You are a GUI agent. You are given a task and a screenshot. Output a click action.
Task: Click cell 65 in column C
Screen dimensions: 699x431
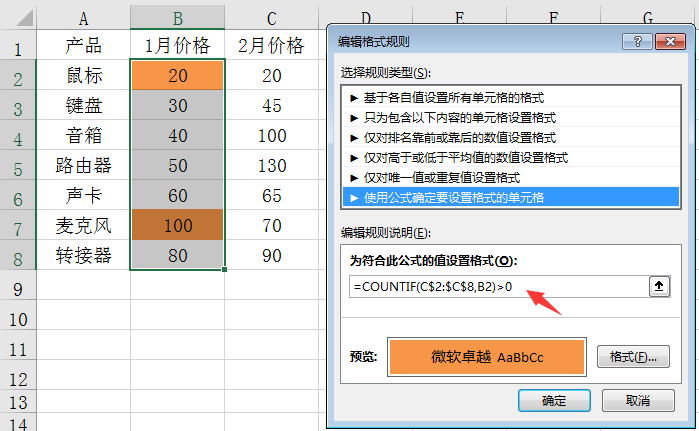(x=271, y=195)
